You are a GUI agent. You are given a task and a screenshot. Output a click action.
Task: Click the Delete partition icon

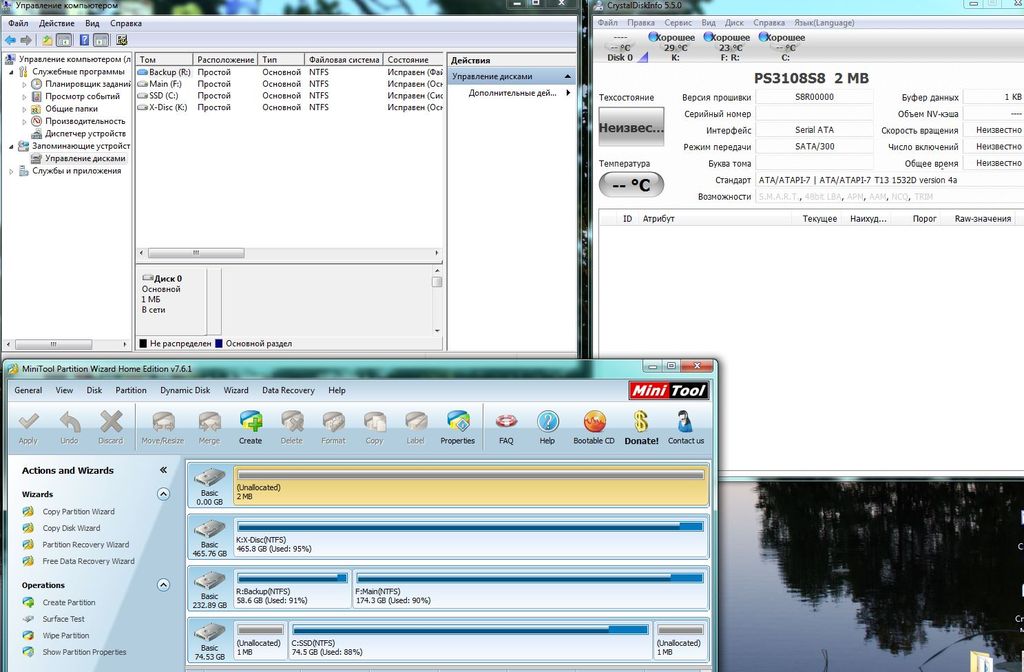(291, 423)
